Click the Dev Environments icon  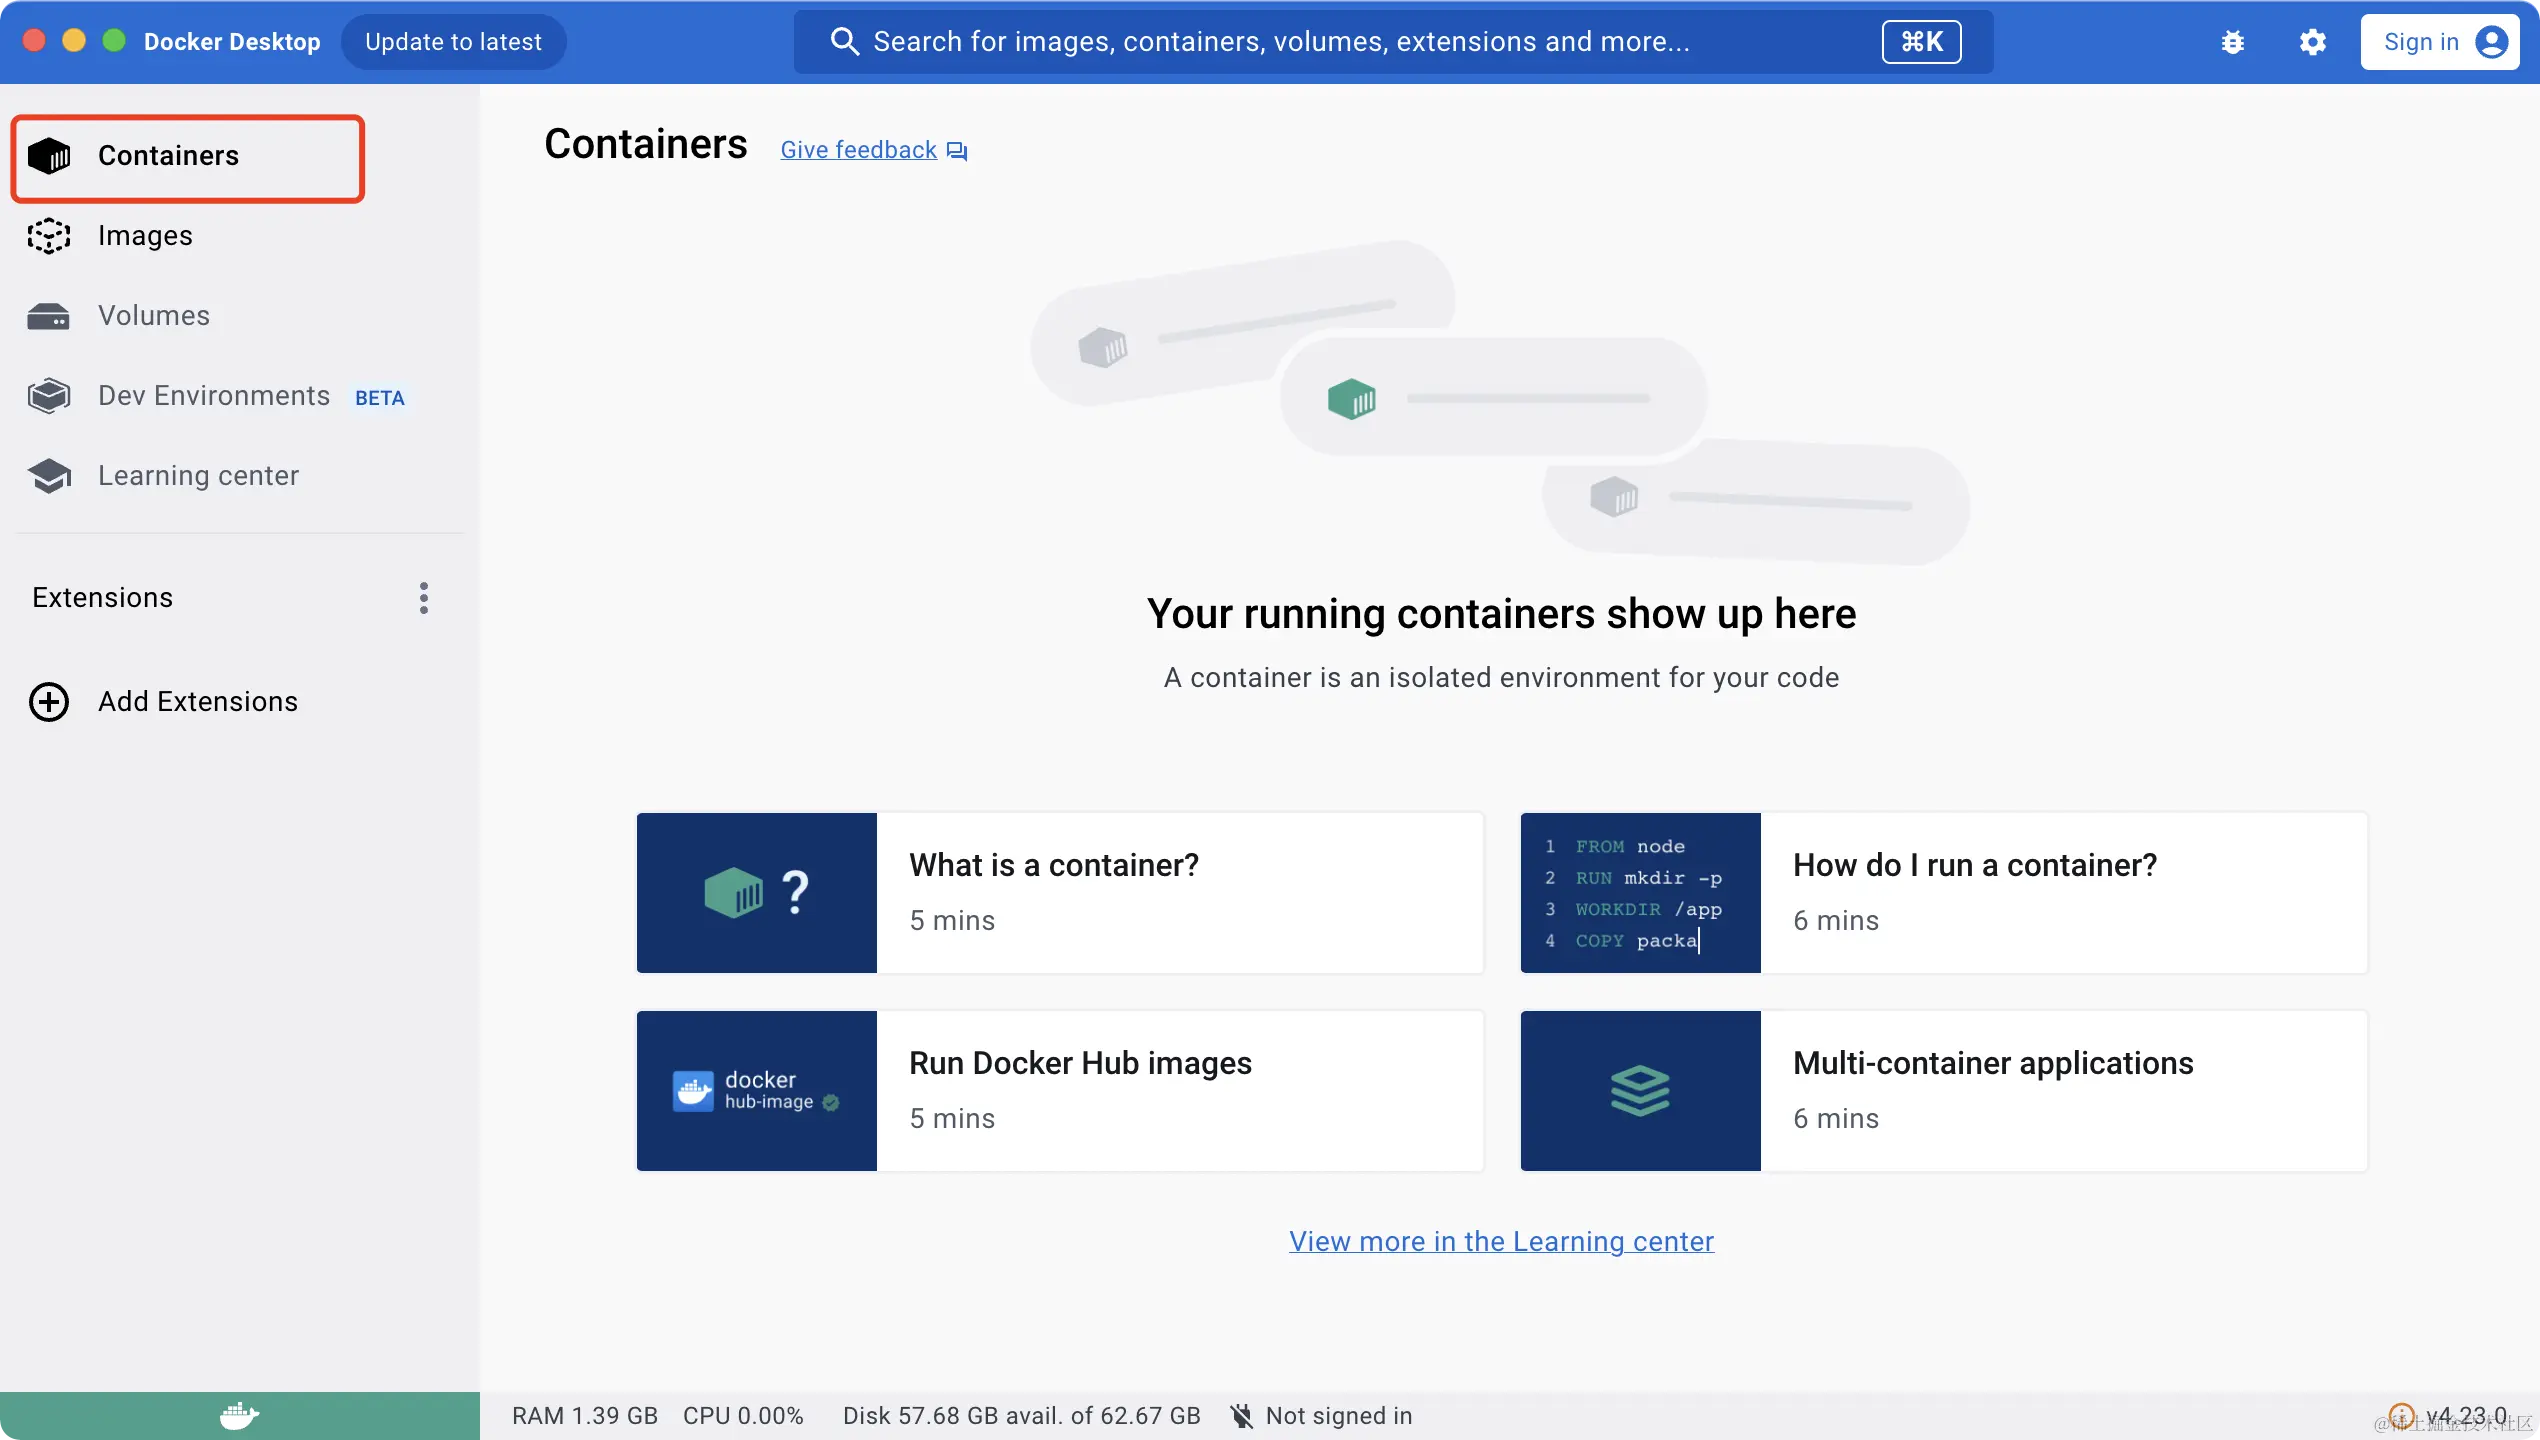(49, 396)
